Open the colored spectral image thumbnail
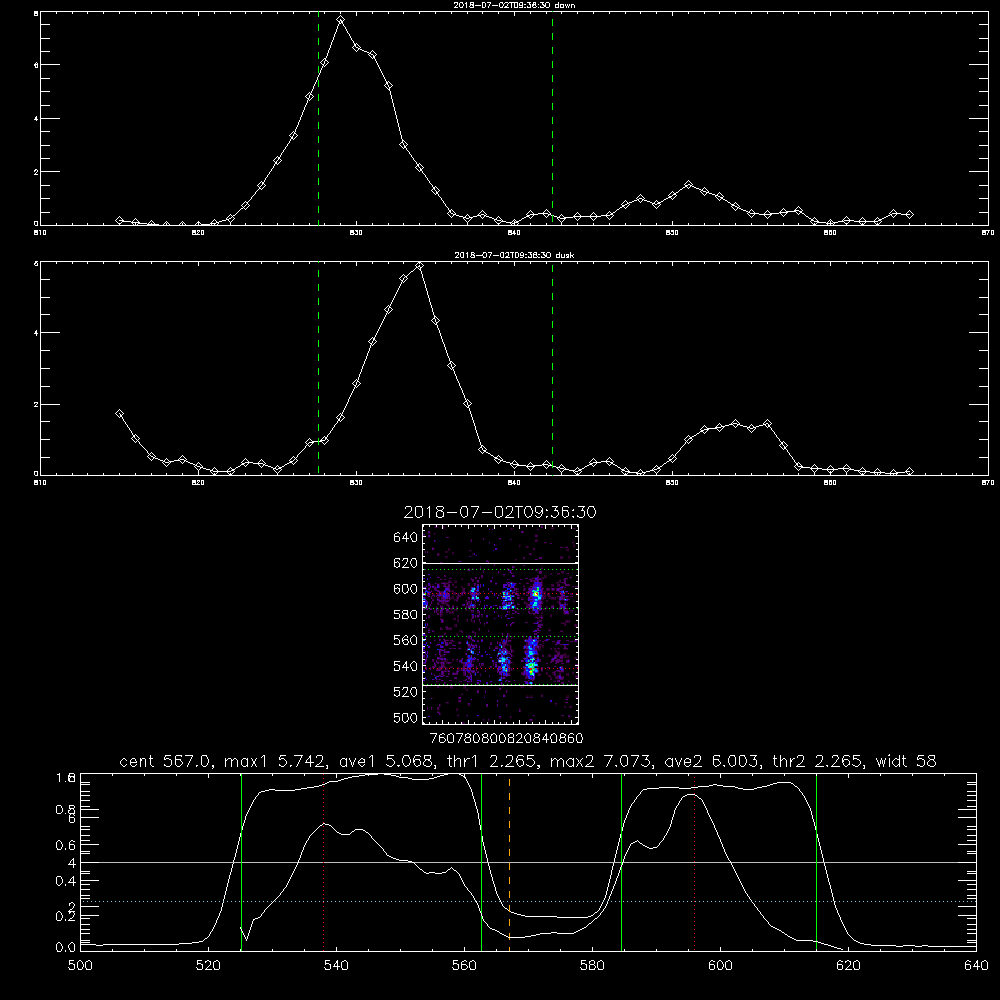 (x=500, y=624)
